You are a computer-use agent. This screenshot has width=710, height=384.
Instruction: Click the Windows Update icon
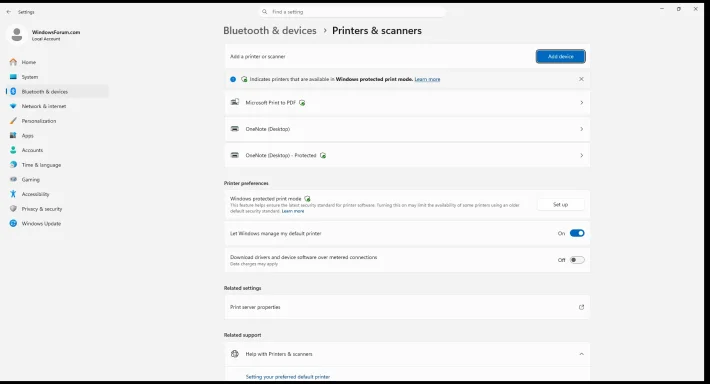[13, 223]
